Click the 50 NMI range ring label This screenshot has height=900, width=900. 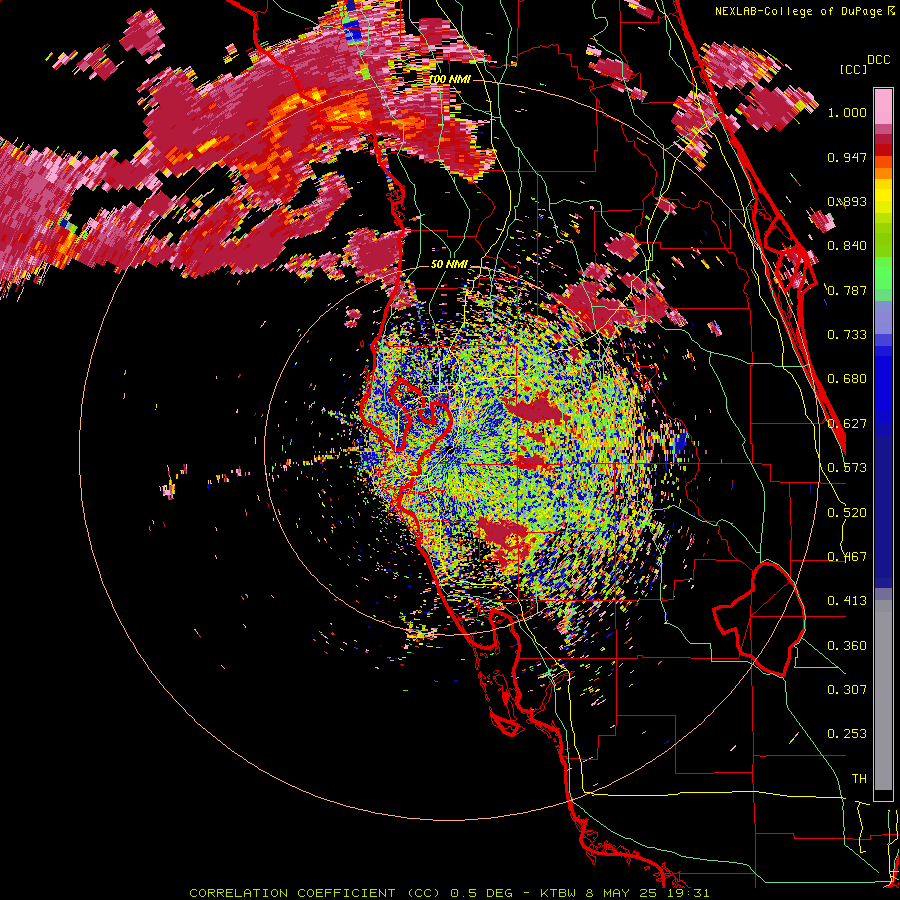(450, 265)
